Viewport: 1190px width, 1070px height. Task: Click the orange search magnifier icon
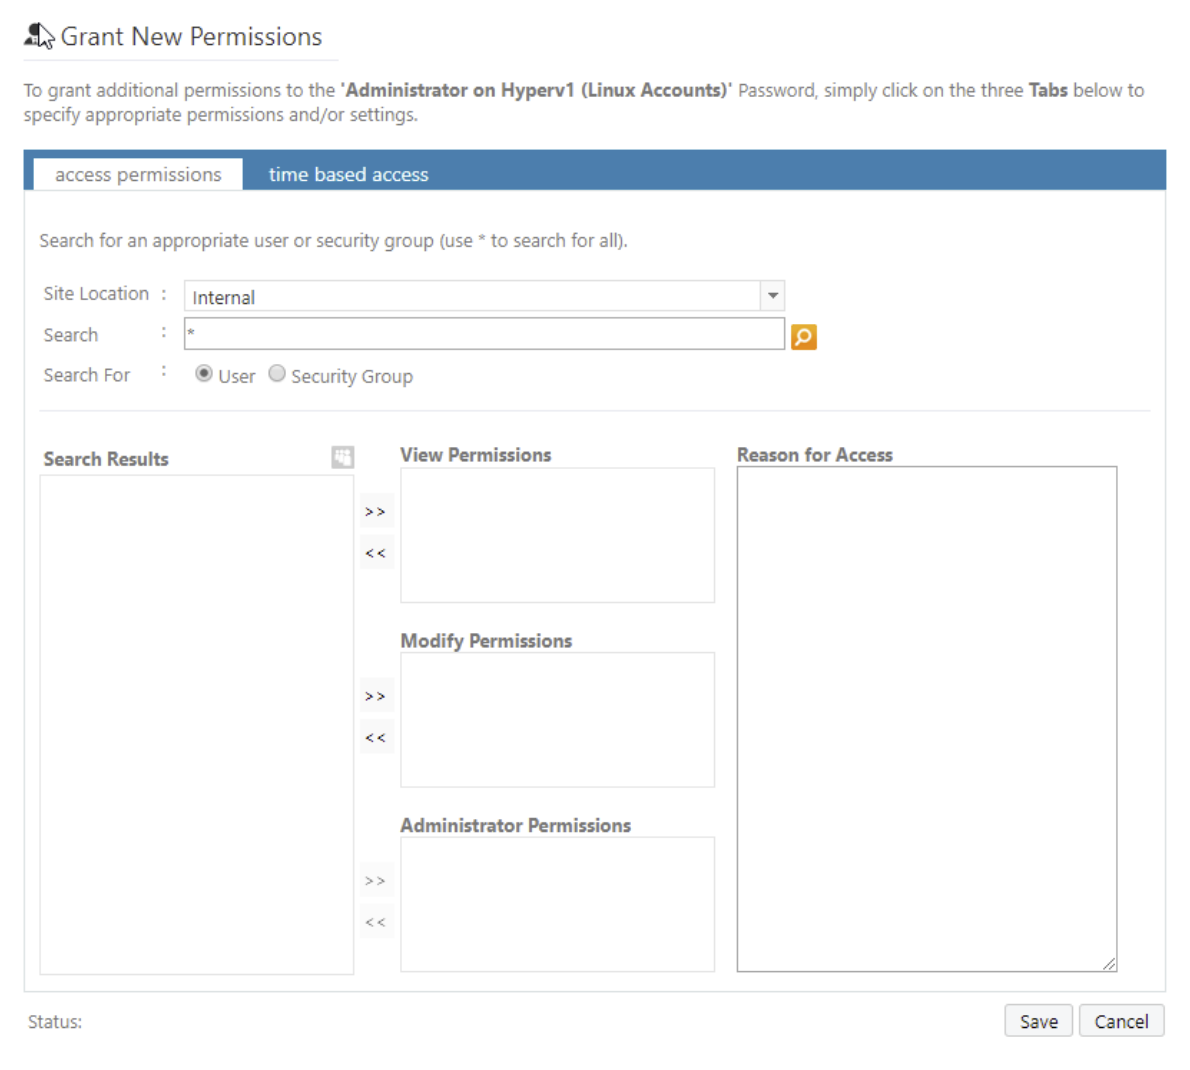(x=803, y=336)
